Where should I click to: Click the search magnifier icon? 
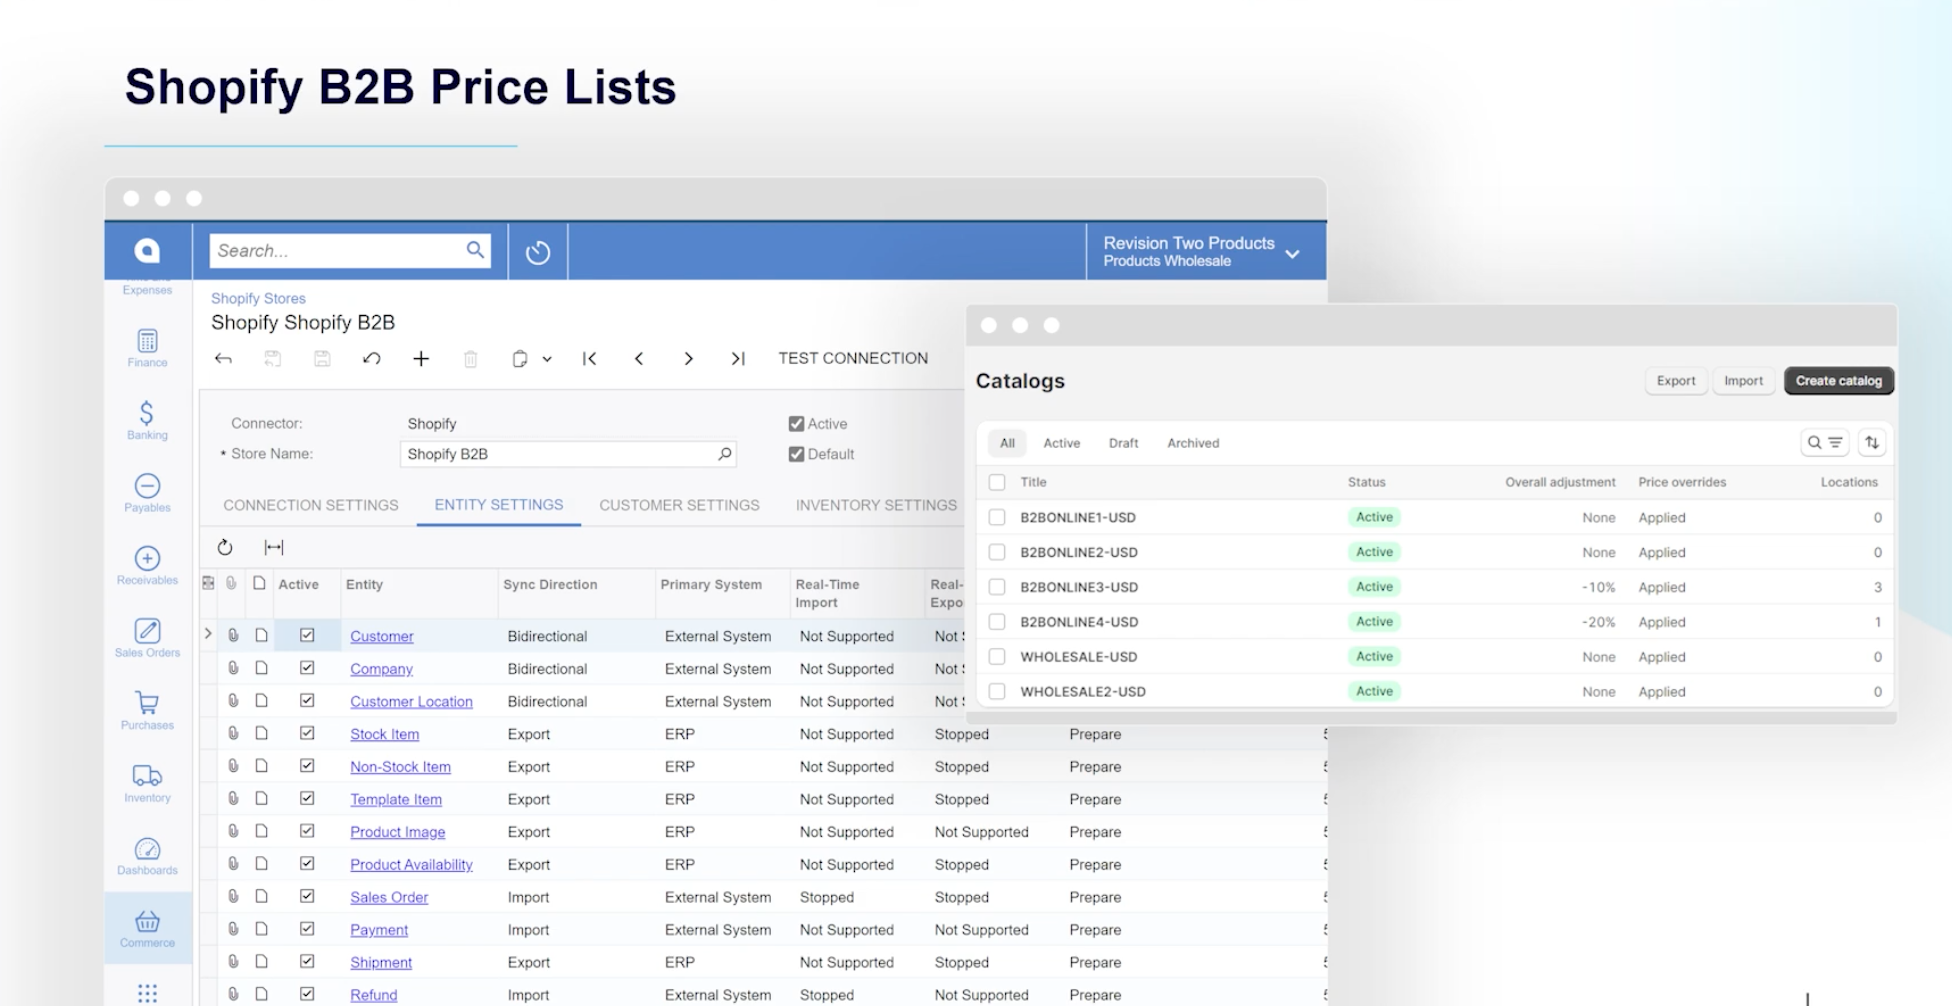(475, 250)
